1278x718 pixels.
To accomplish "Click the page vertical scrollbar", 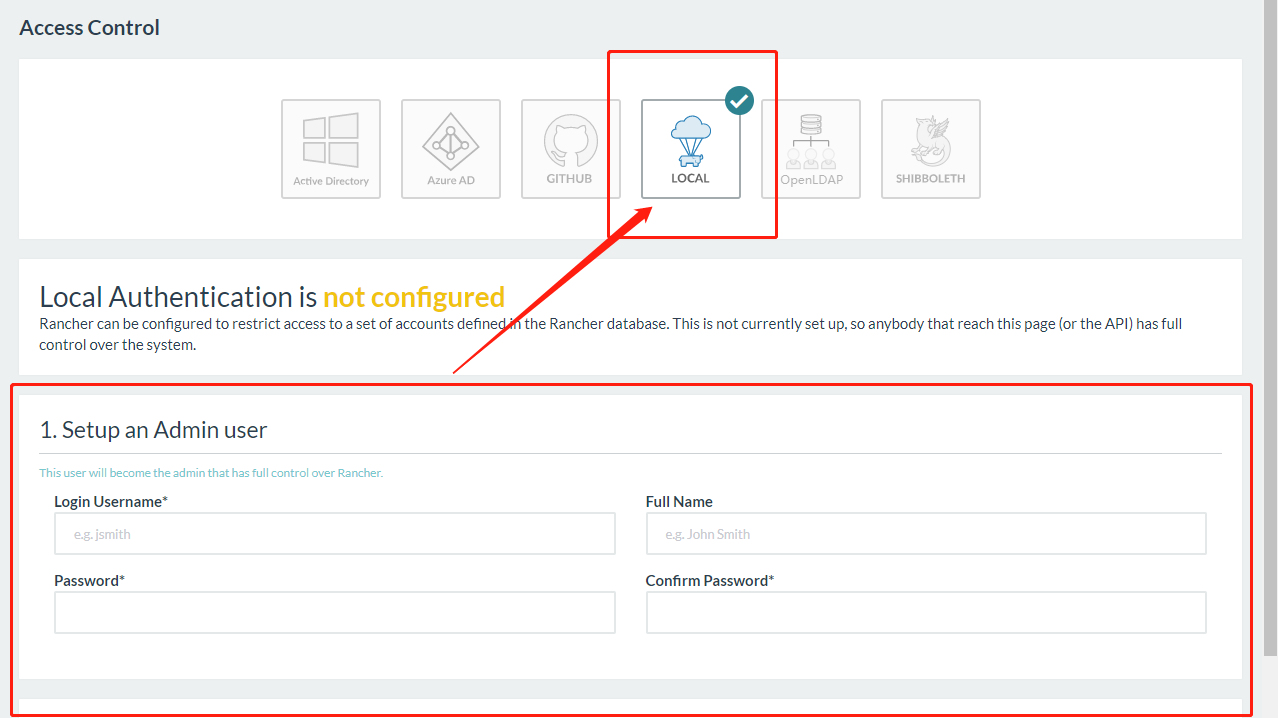I will 1270,330.
